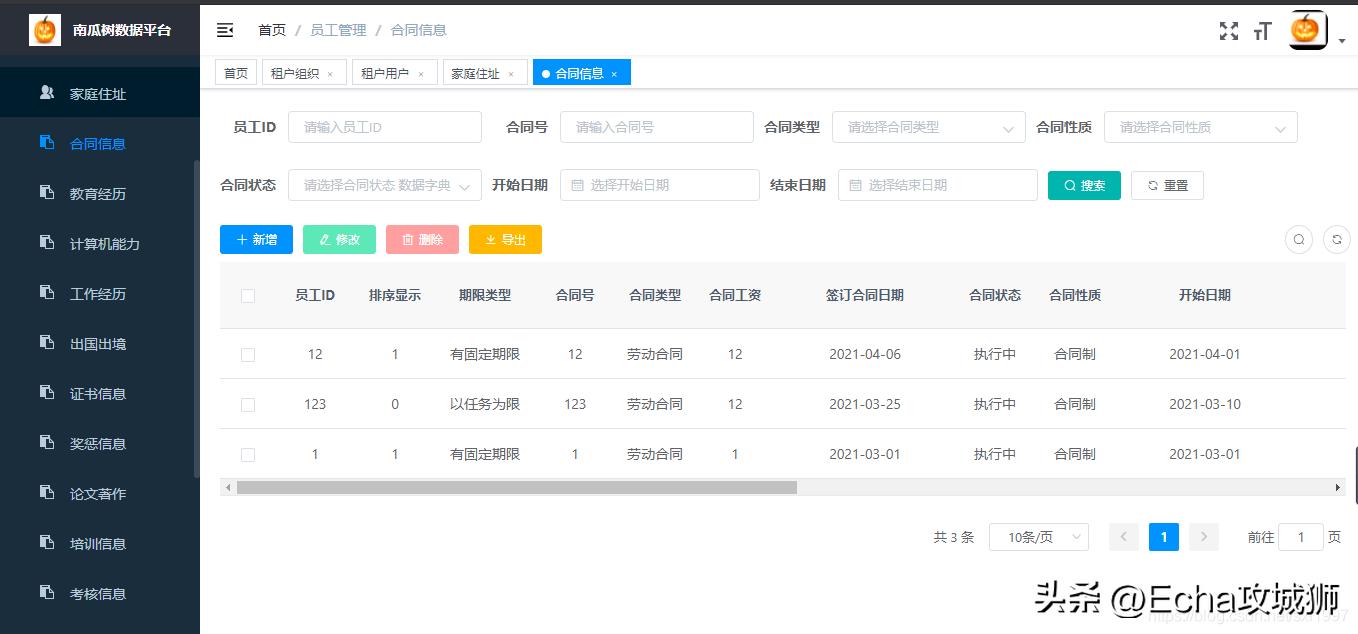Check the row for 员工ID 123

point(248,404)
